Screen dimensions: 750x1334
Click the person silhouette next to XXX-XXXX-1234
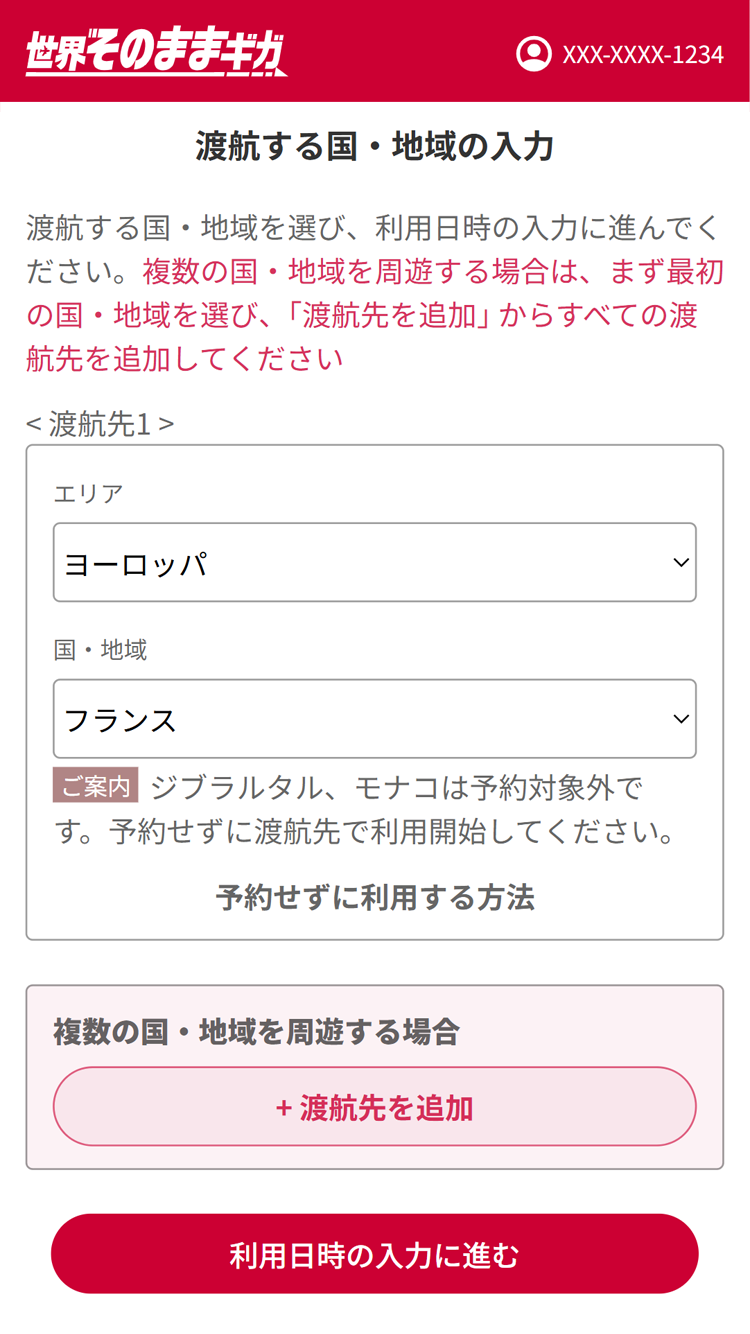pyautogui.click(x=535, y=55)
